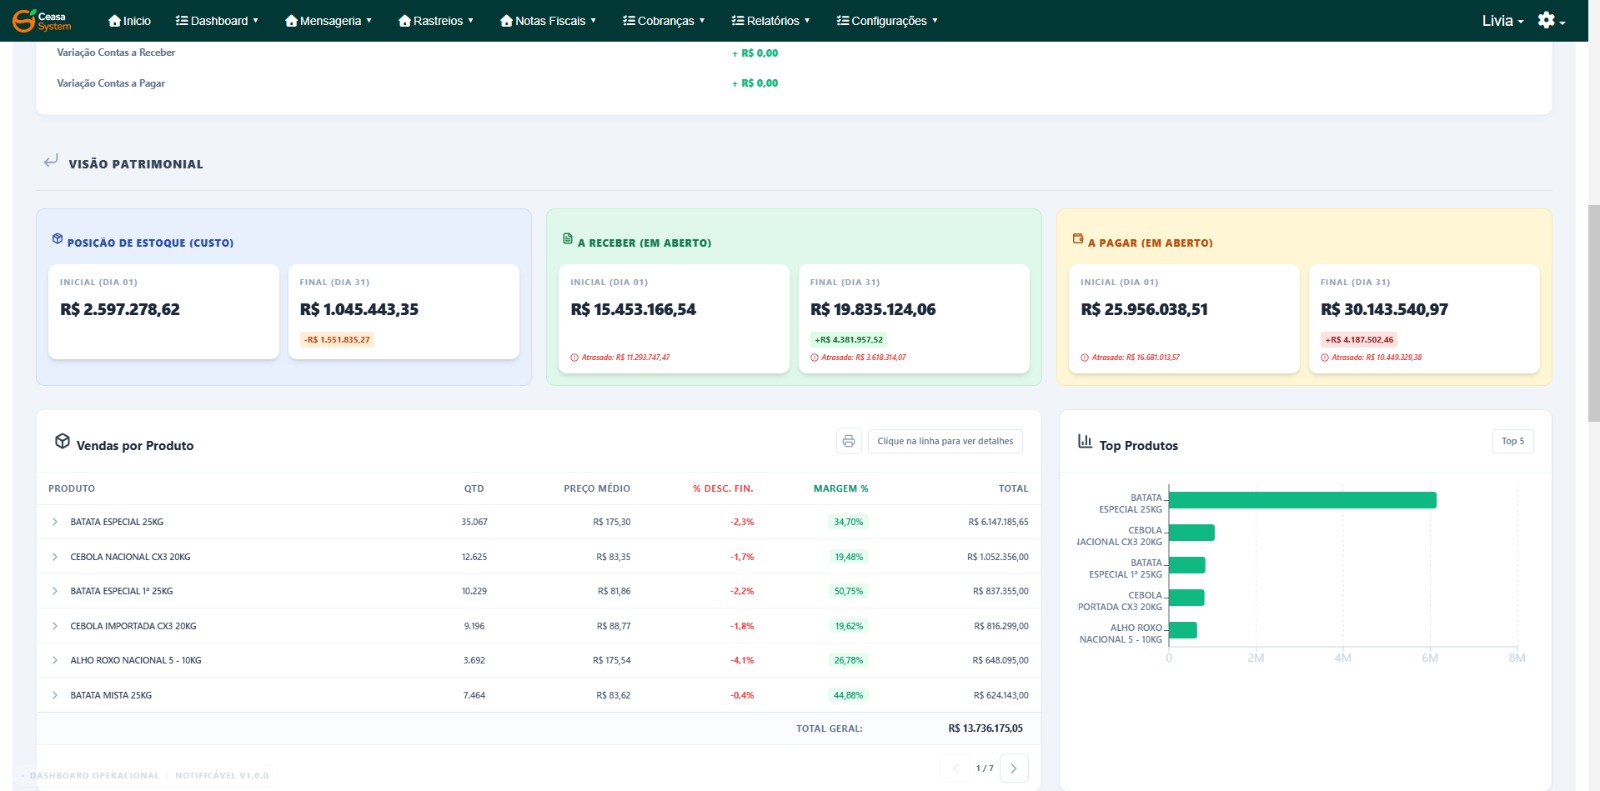
Task: Click Atrasado R$ 11.293.747,47 warning
Action: pyautogui.click(x=620, y=357)
